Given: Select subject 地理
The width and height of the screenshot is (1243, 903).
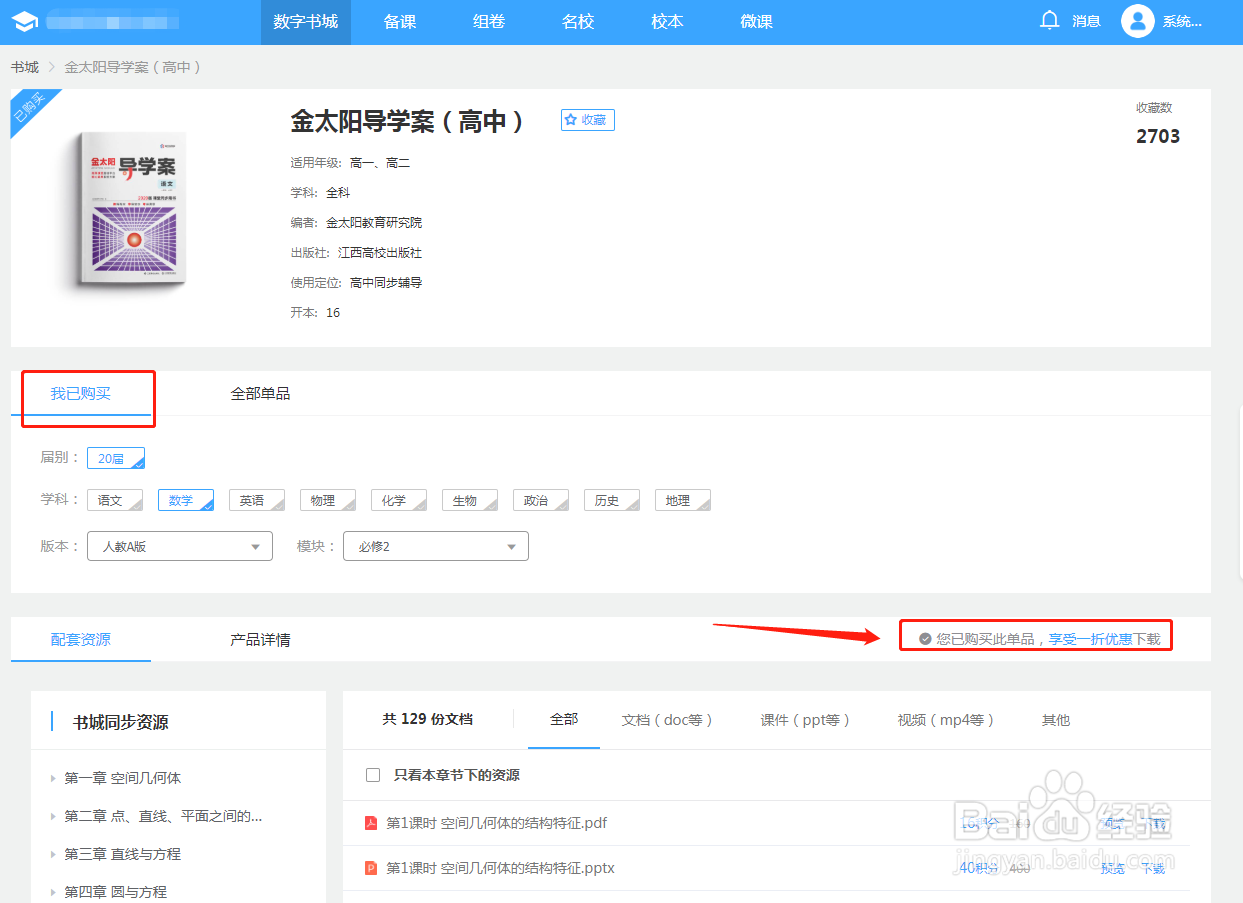Looking at the screenshot, I should click(x=683, y=500).
